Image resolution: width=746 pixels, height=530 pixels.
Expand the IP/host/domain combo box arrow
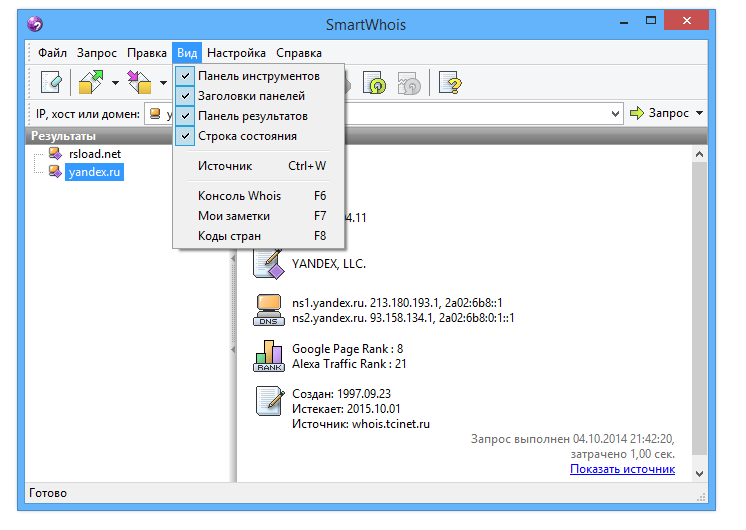click(x=615, y=114)
